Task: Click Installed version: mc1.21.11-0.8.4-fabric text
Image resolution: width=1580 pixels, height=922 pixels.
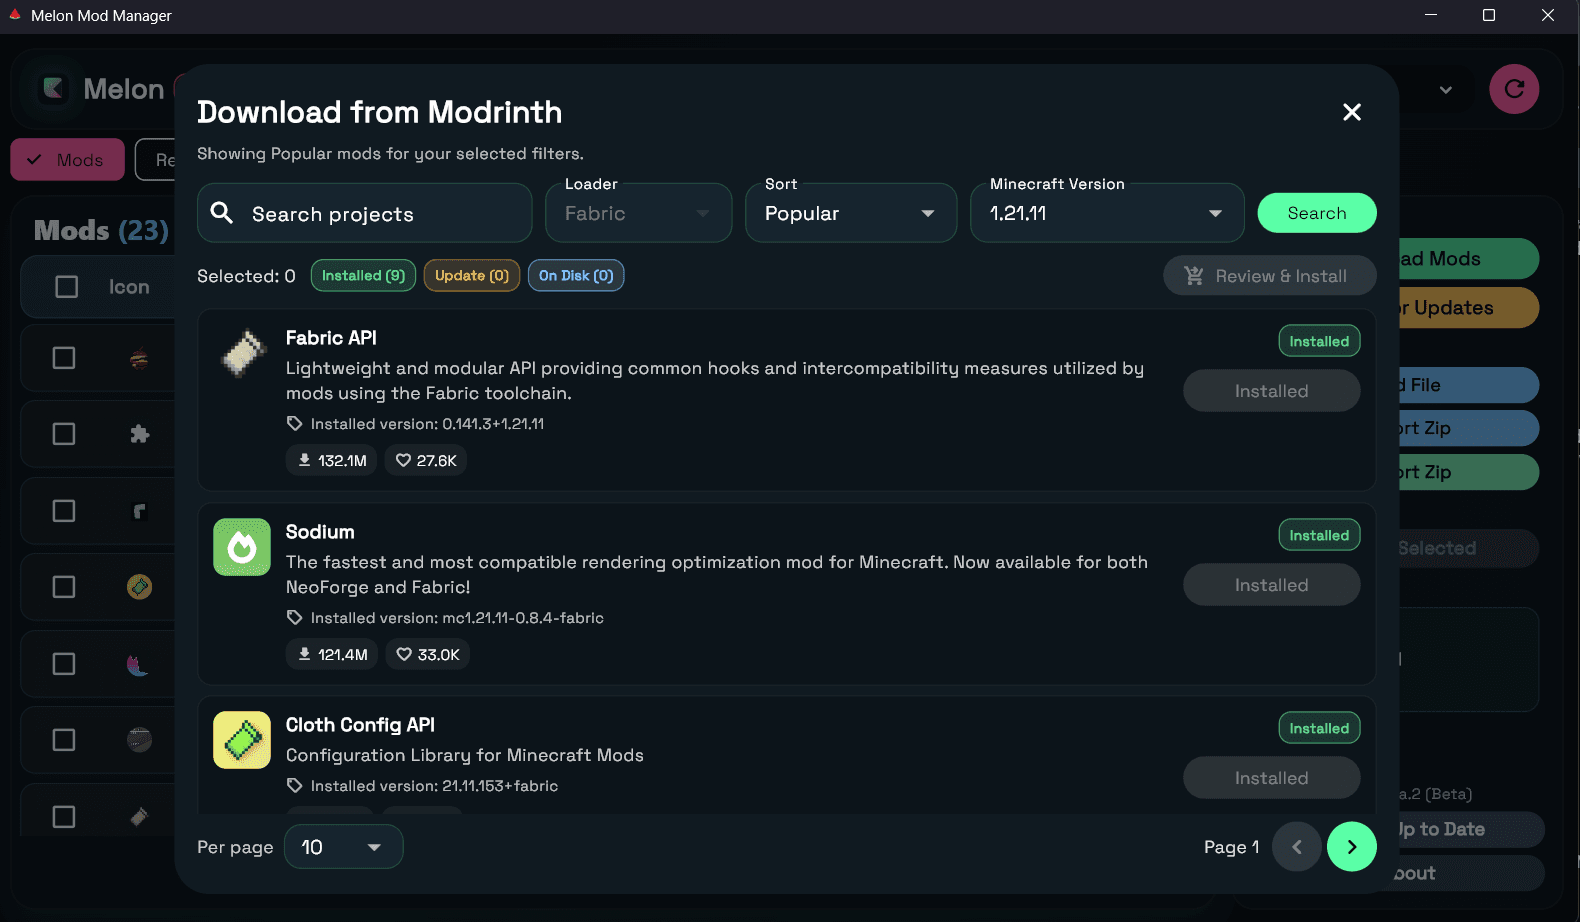Action: coord(457,618)
